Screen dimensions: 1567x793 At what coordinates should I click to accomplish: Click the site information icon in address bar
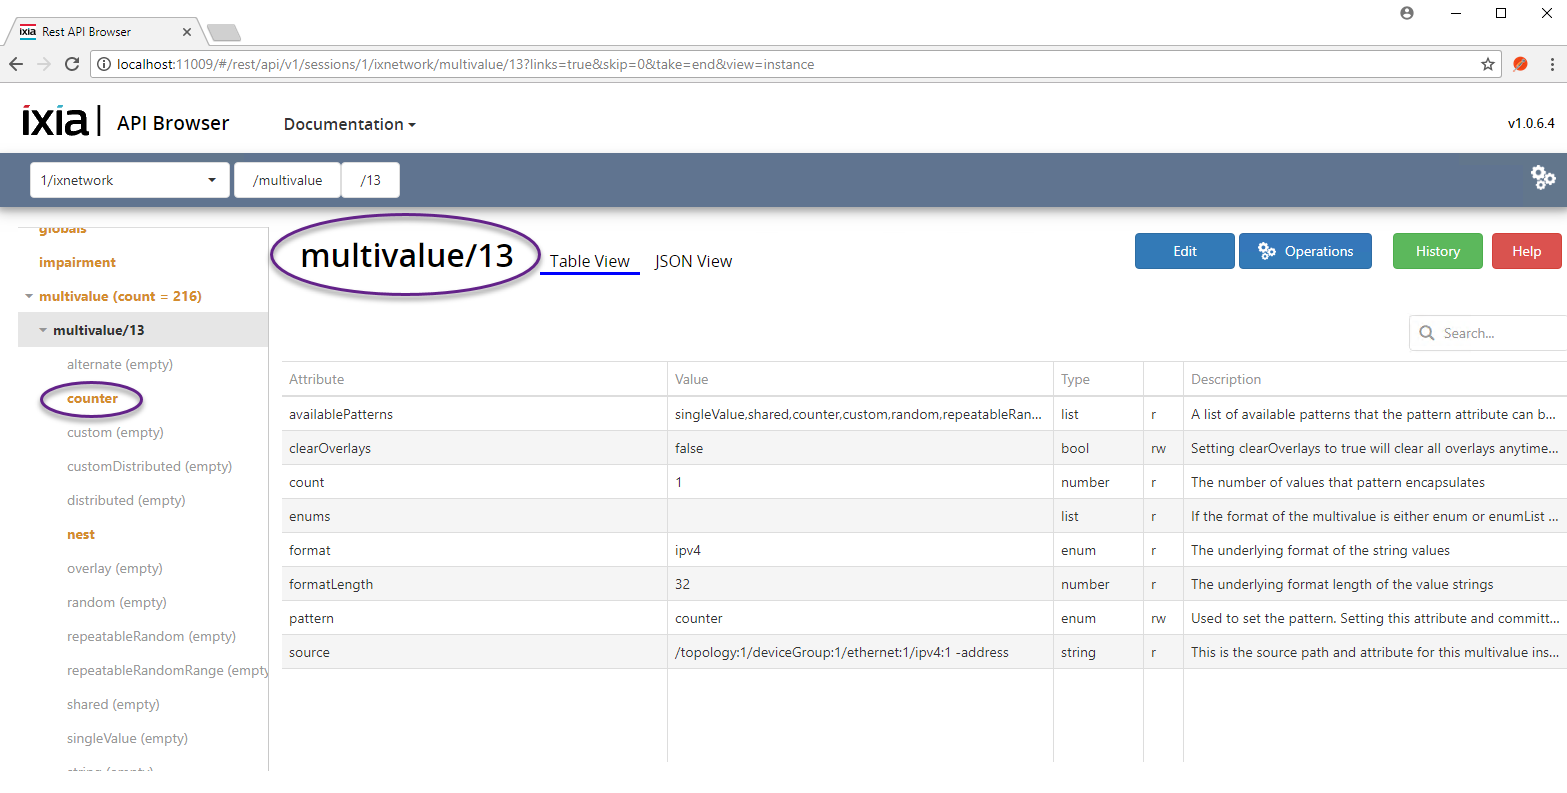[x=104, y=64]
